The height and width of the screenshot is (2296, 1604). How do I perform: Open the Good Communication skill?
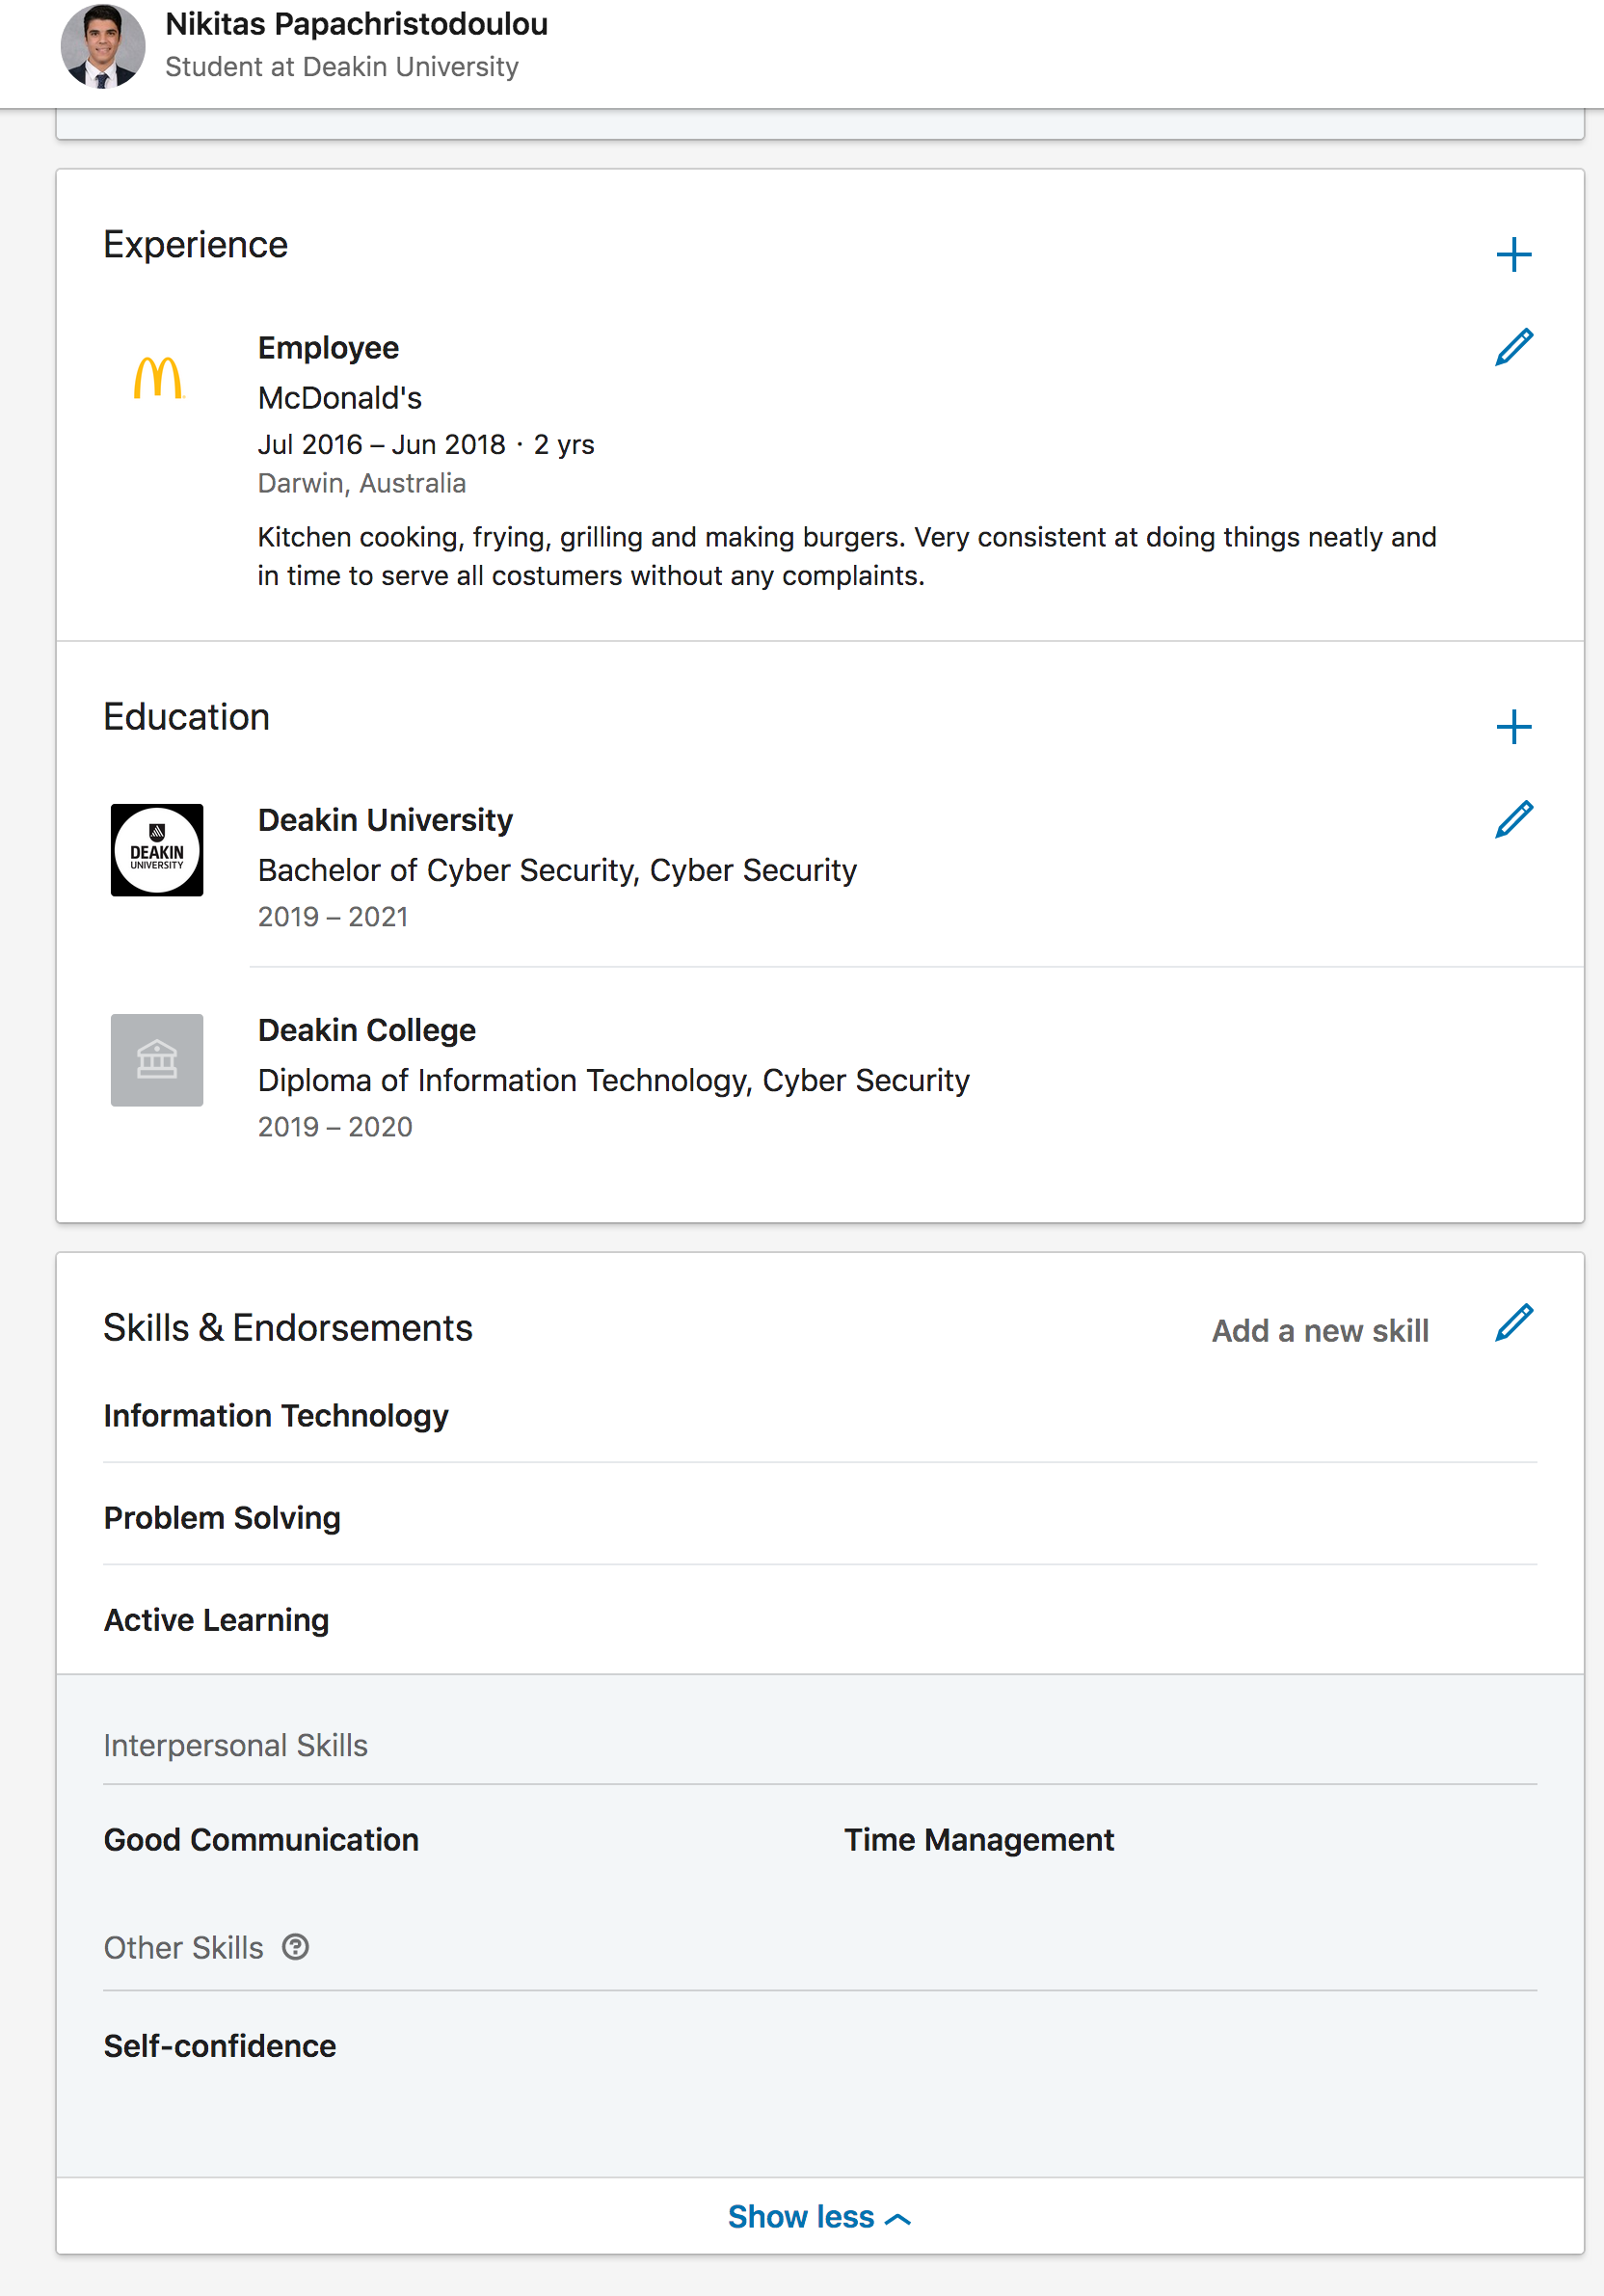coord(261,1840)
